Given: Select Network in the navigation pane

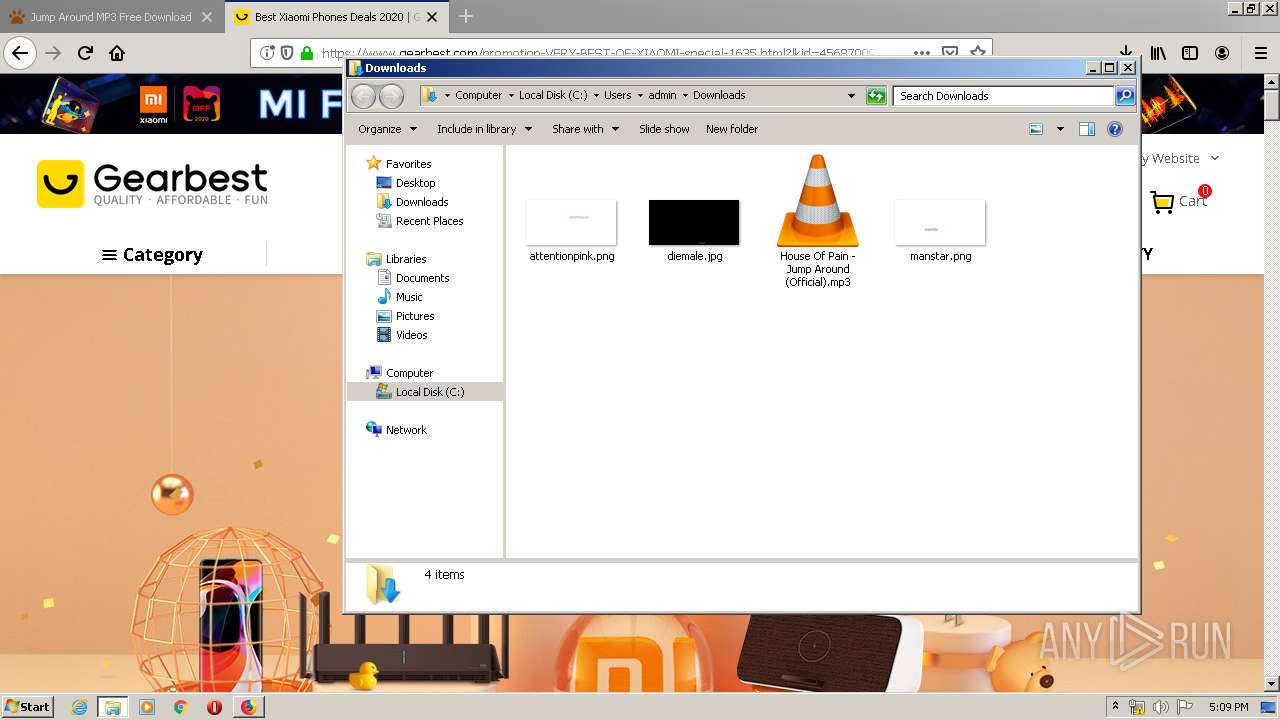Looking at the screenshot, I should (x=406, y=430).
